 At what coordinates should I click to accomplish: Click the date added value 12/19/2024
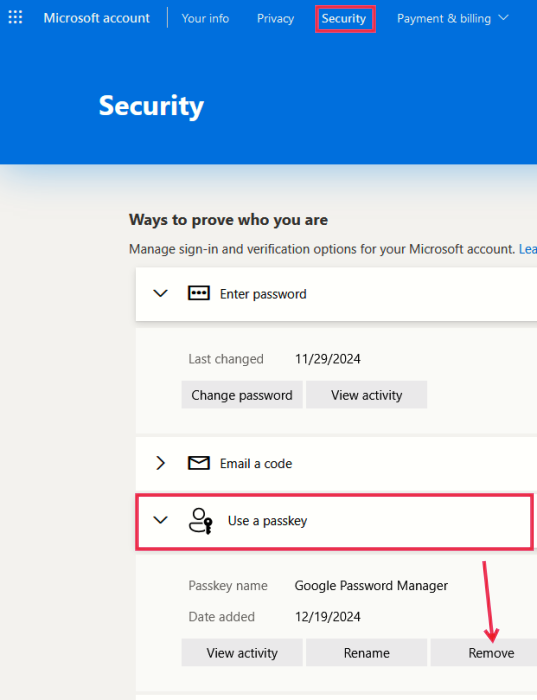pos(328,617)
